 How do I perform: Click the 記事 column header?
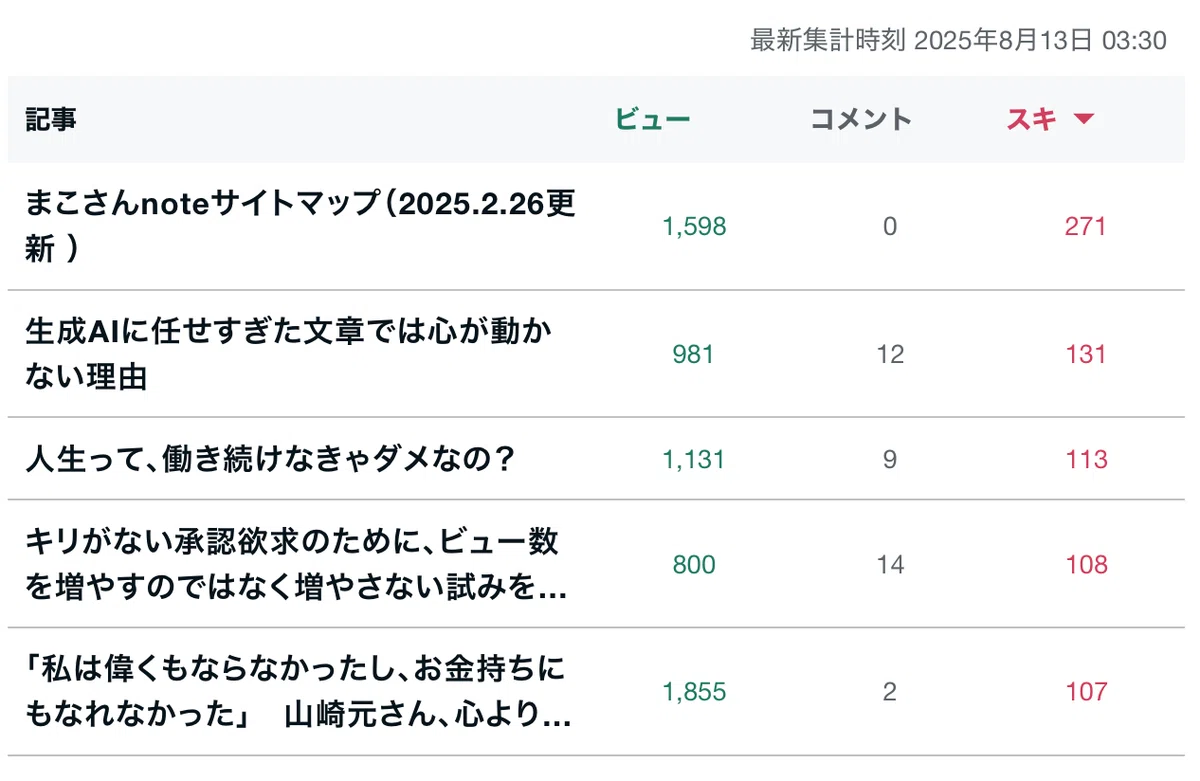click(x=51, y=120)
